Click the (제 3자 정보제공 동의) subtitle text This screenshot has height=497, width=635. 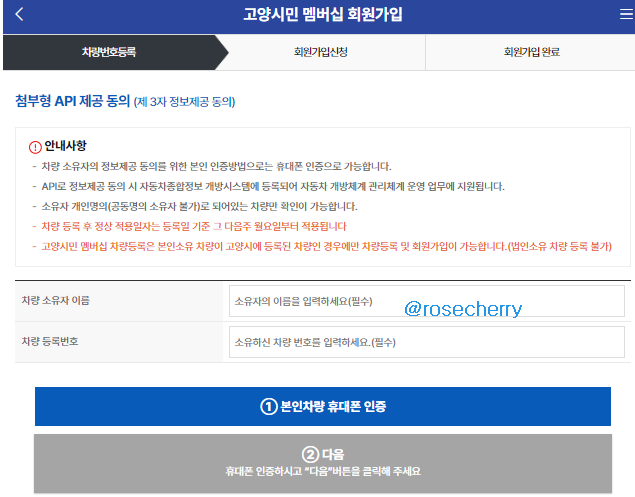click(184, 102)
